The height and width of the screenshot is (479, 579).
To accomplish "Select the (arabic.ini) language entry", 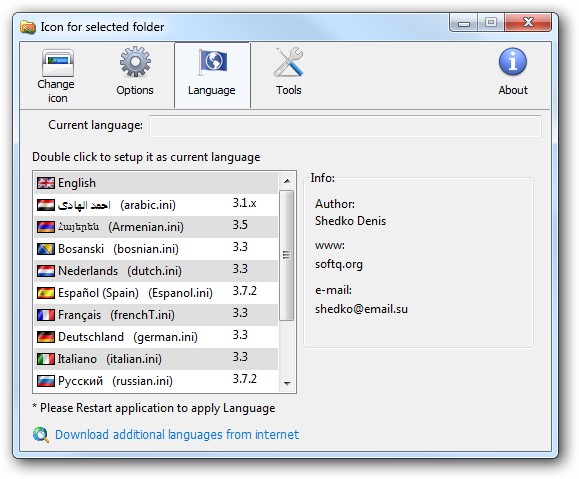I will tap(156, 205).
